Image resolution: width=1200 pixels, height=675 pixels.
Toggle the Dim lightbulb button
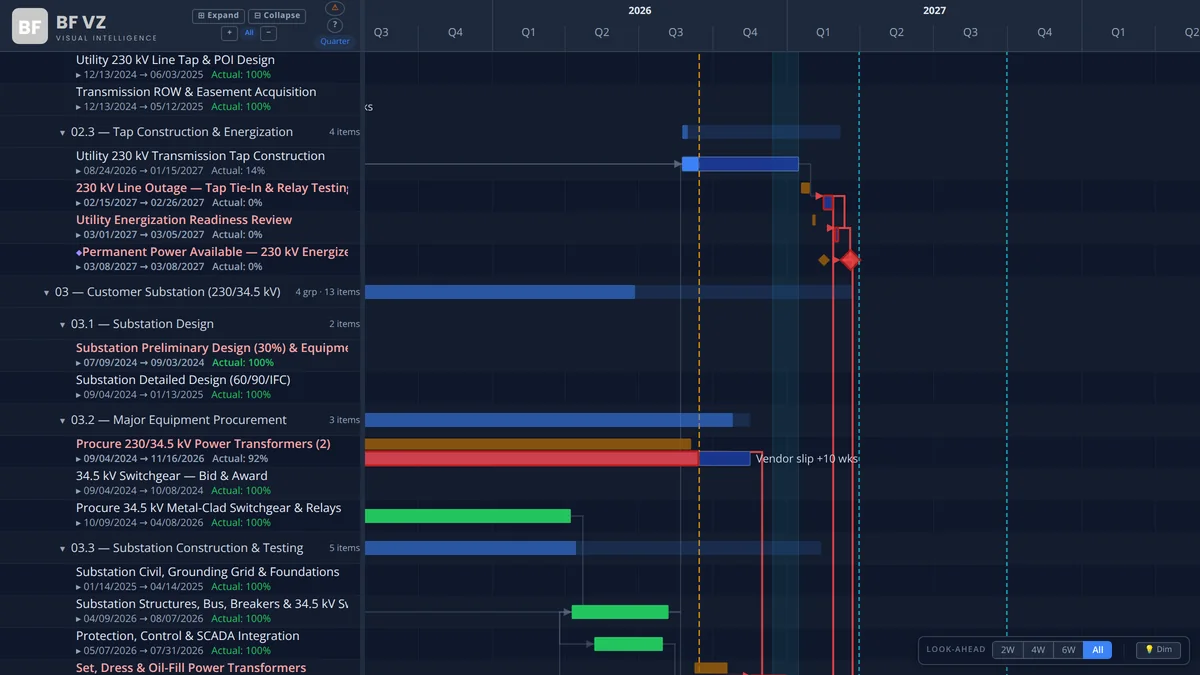click(x=1158, y=650)
